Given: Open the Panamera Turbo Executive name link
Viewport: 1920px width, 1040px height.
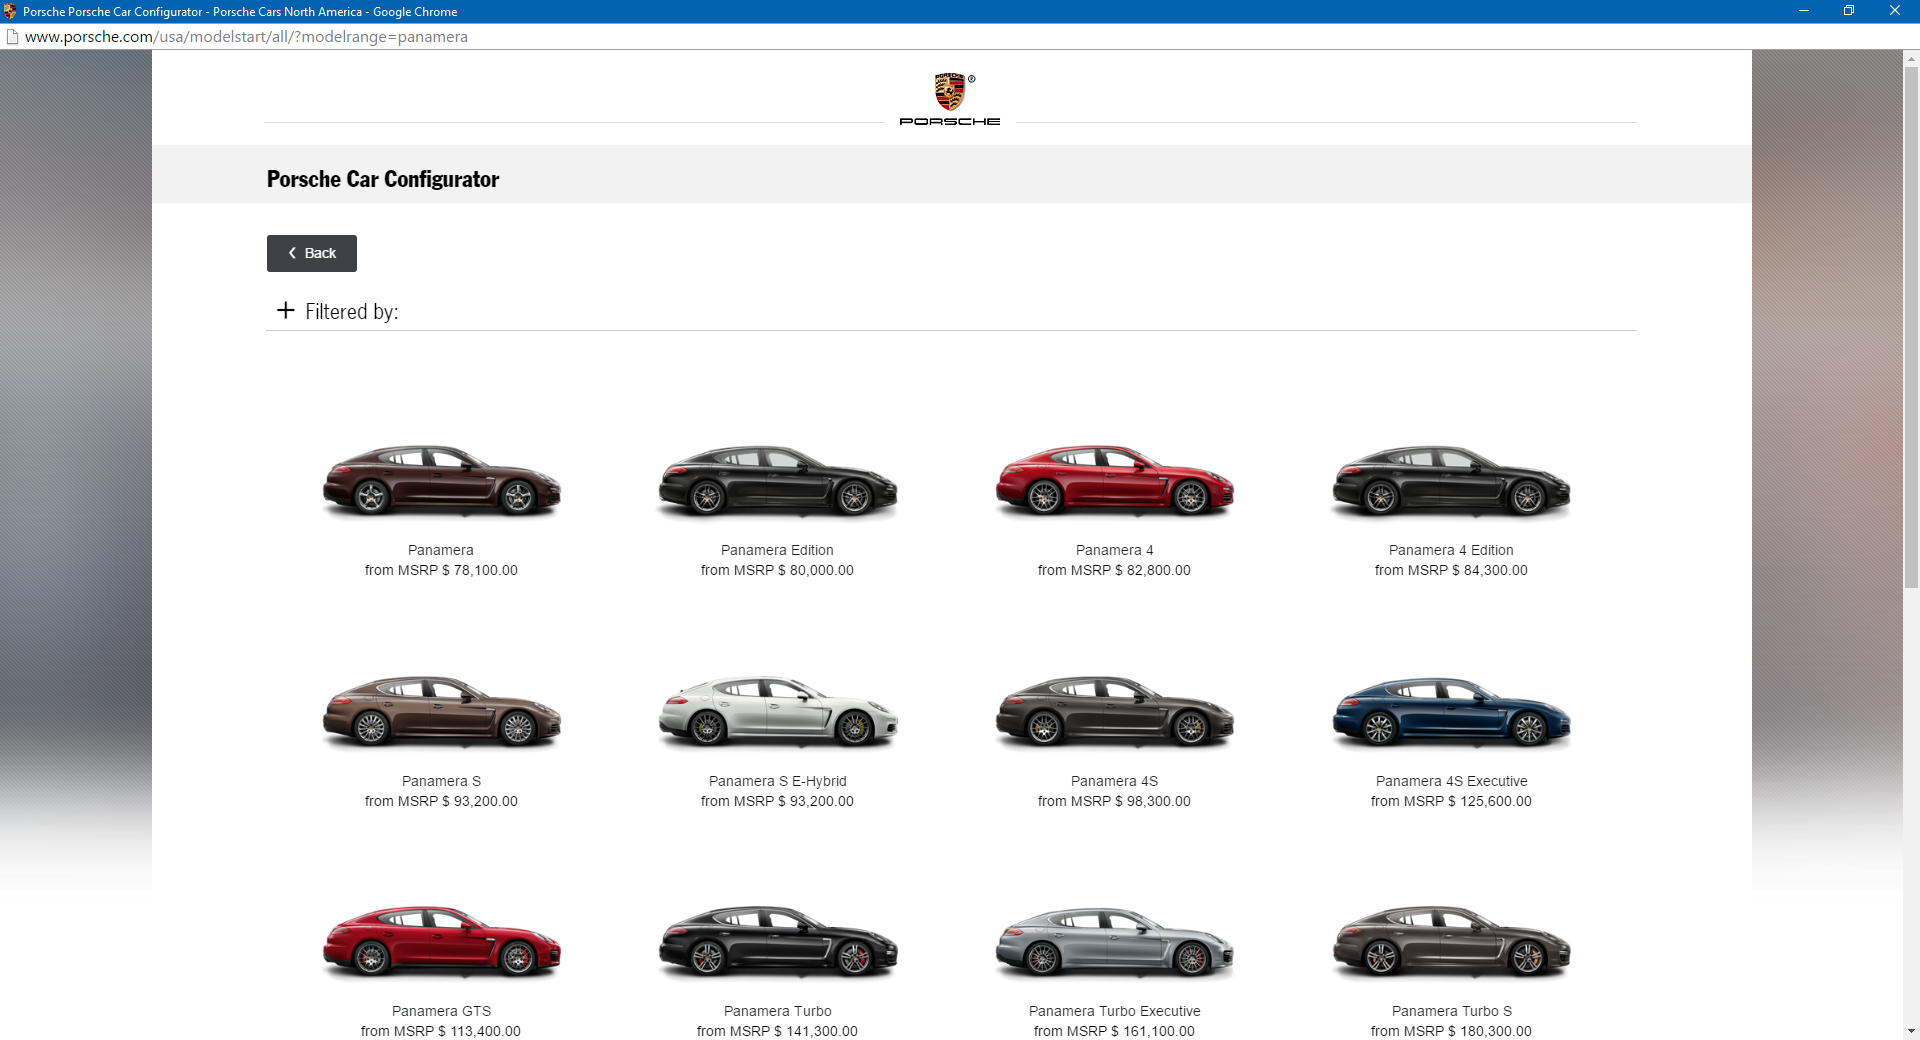Looking at the screenshot, I should point(1114,1011).
